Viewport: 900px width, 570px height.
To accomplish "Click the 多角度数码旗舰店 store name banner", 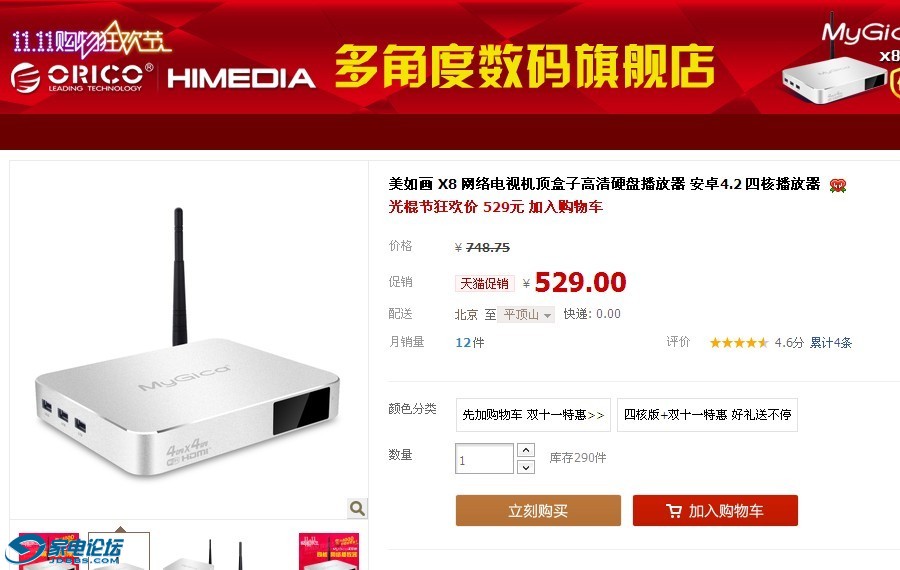I will tap(525, 67).
